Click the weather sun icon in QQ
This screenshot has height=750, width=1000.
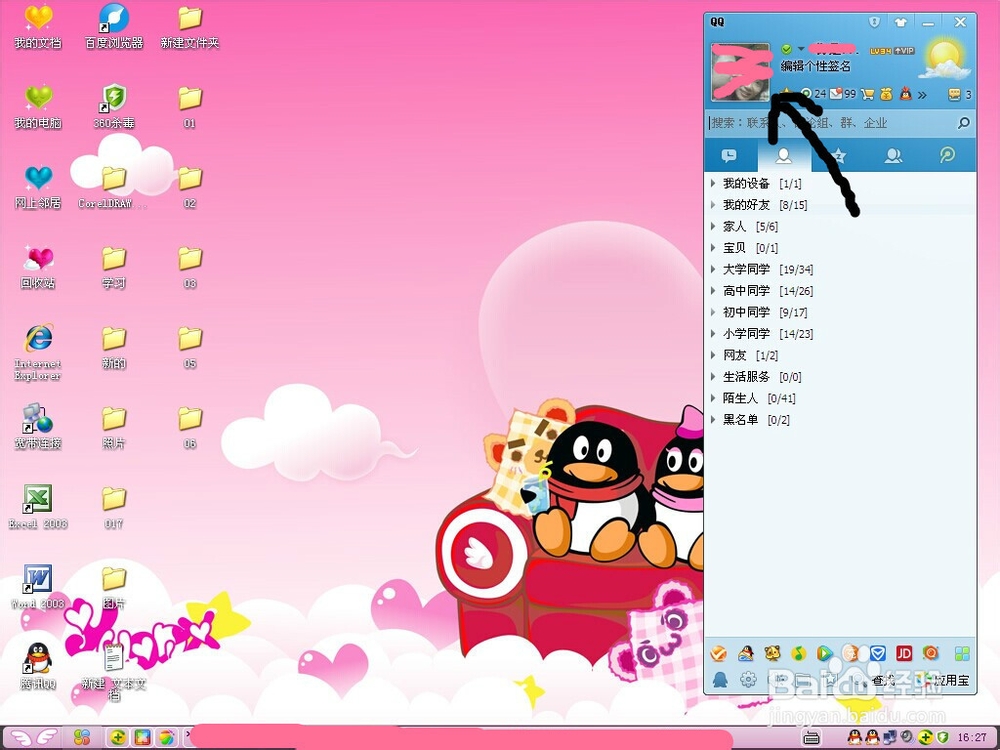(944, 59)
